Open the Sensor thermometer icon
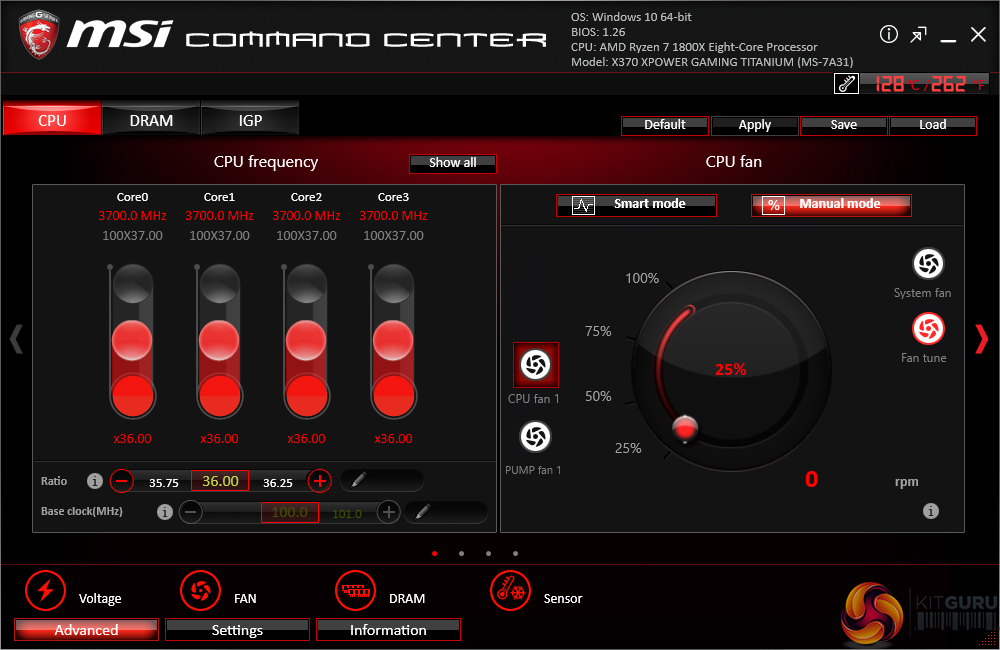 510,590
